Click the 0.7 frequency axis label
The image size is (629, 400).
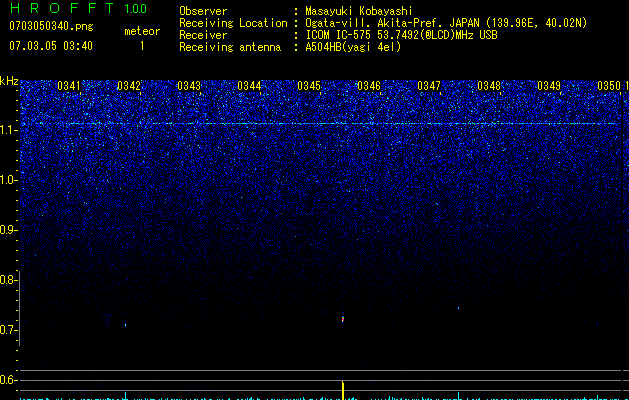coord(9,330)
